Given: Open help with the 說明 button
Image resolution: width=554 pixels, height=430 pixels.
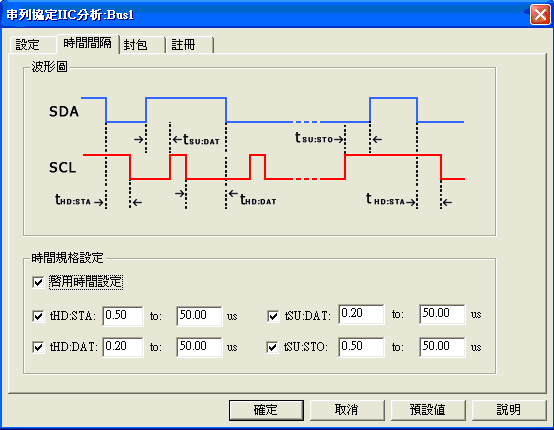Looking at the screenshot, I should coord(509,410).
